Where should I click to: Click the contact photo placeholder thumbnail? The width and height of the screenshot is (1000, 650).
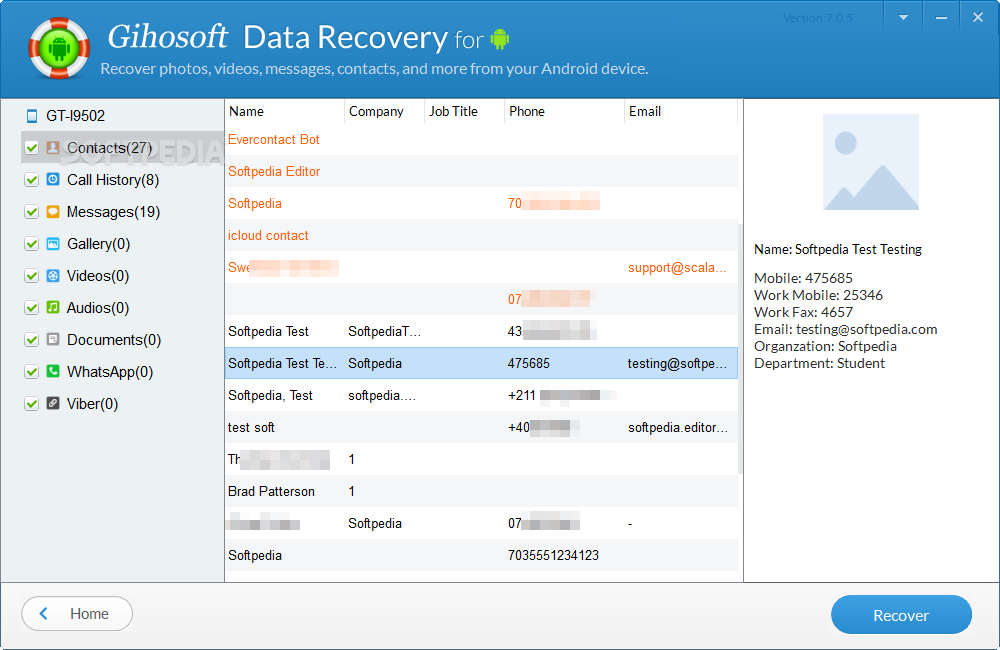pyautogui.click(x=871, y=162)
